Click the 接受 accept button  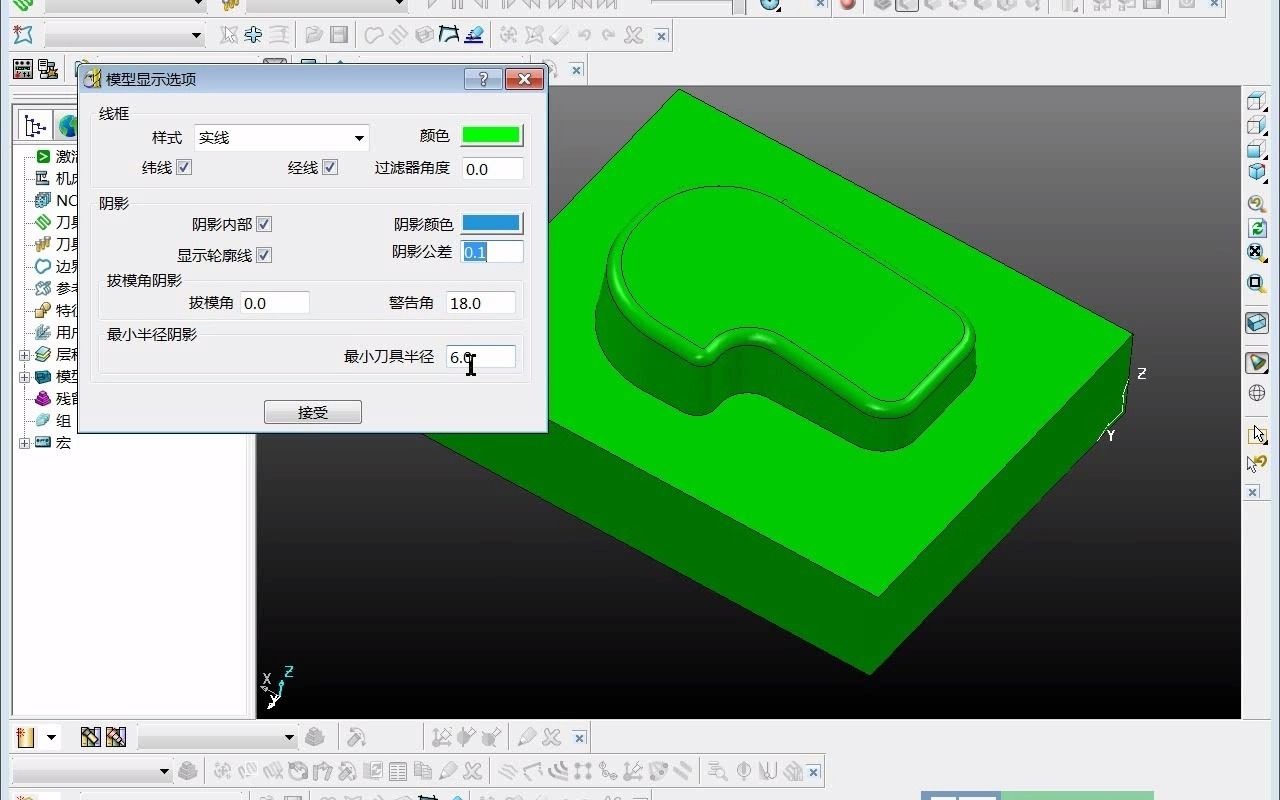tap(313, 412)
